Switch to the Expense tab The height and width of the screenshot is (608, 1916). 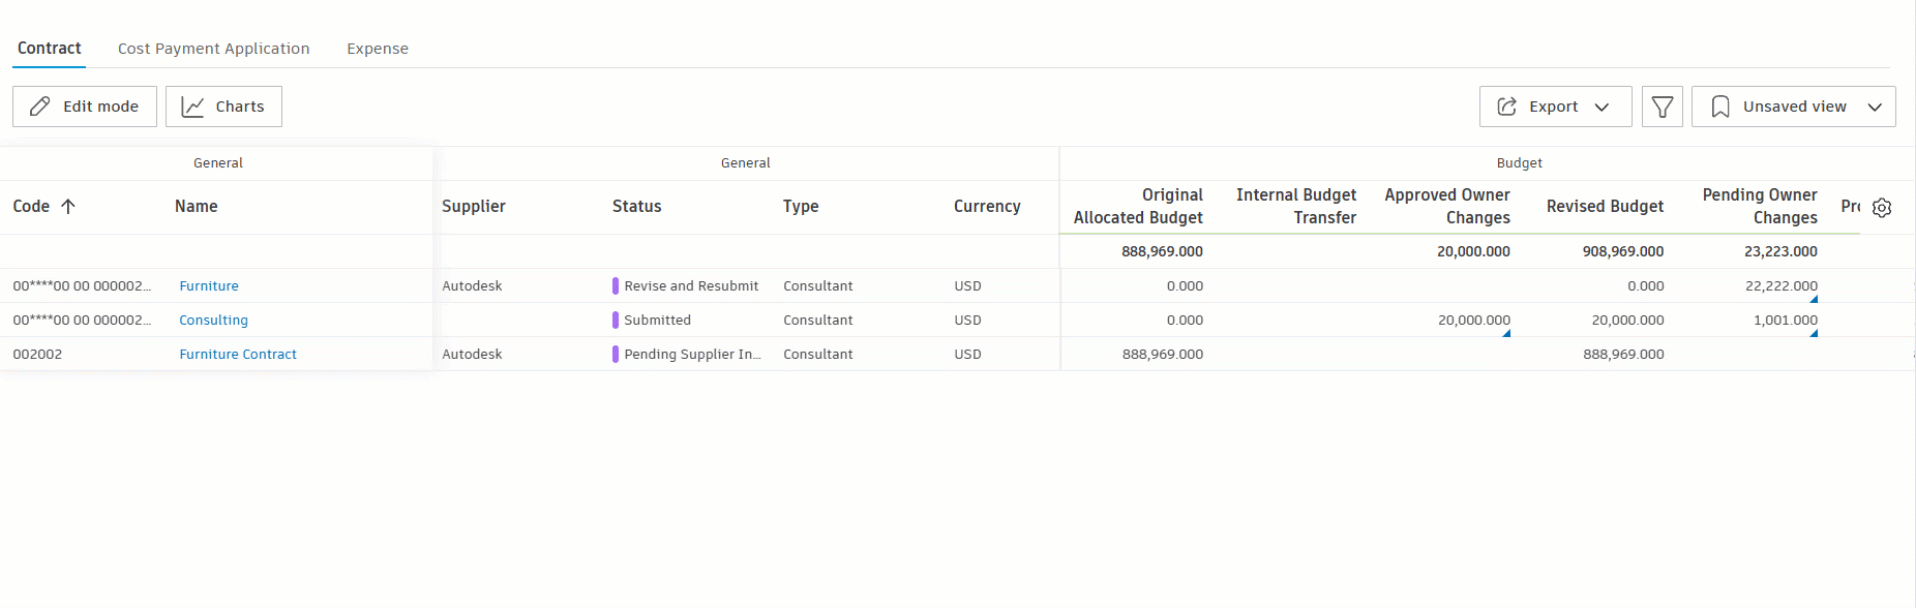(377, 48)
